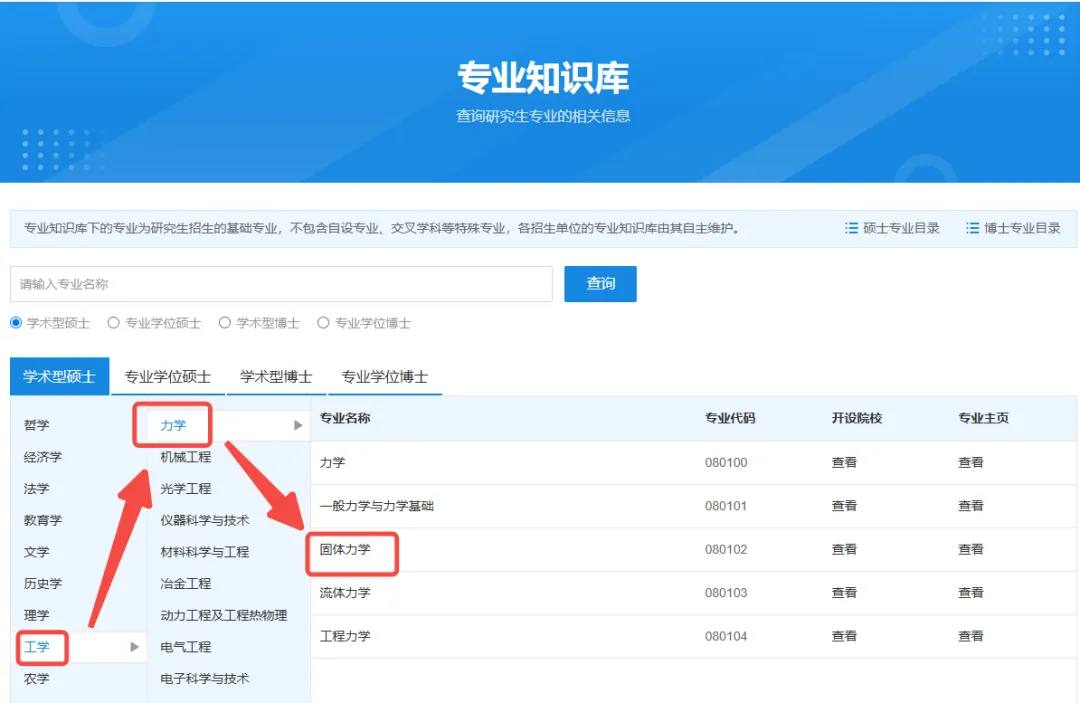Select the 专业学位博士 radio button

(323, 323)
